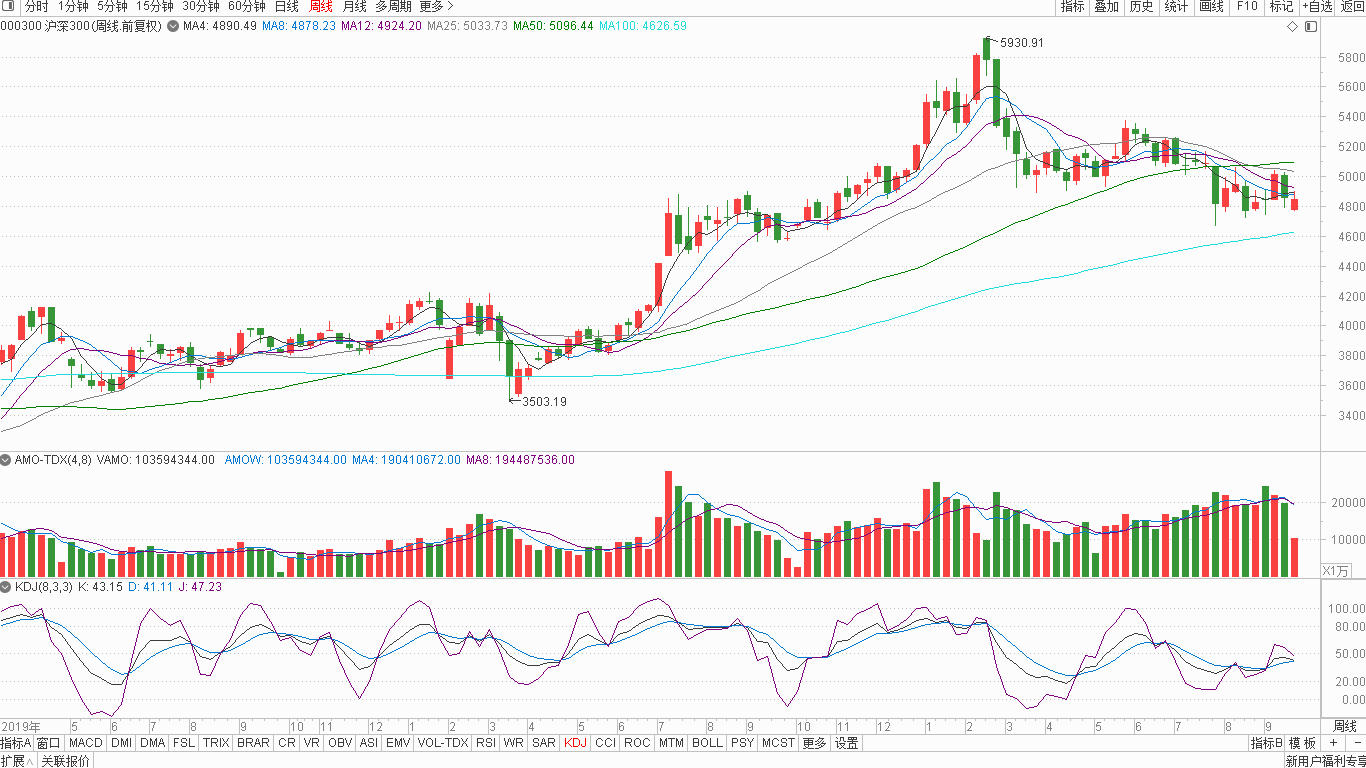This screenshot has width=1366, height=768.
Task: Select the 1分钟 timeframe
Action: pyautogui.click(x=73, y=6)
